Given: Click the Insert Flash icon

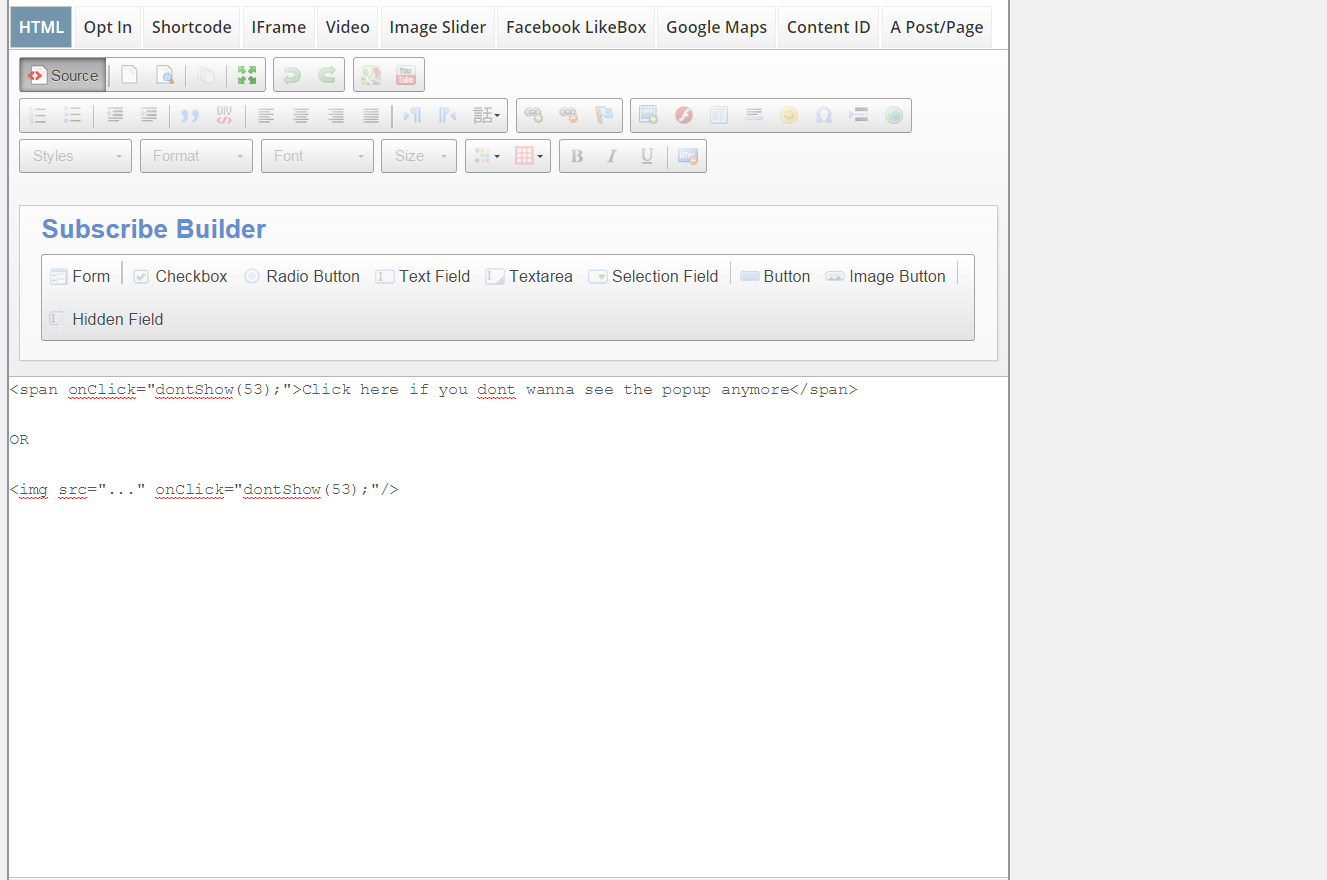Looking at the screenshot, I should pos(684,116).
